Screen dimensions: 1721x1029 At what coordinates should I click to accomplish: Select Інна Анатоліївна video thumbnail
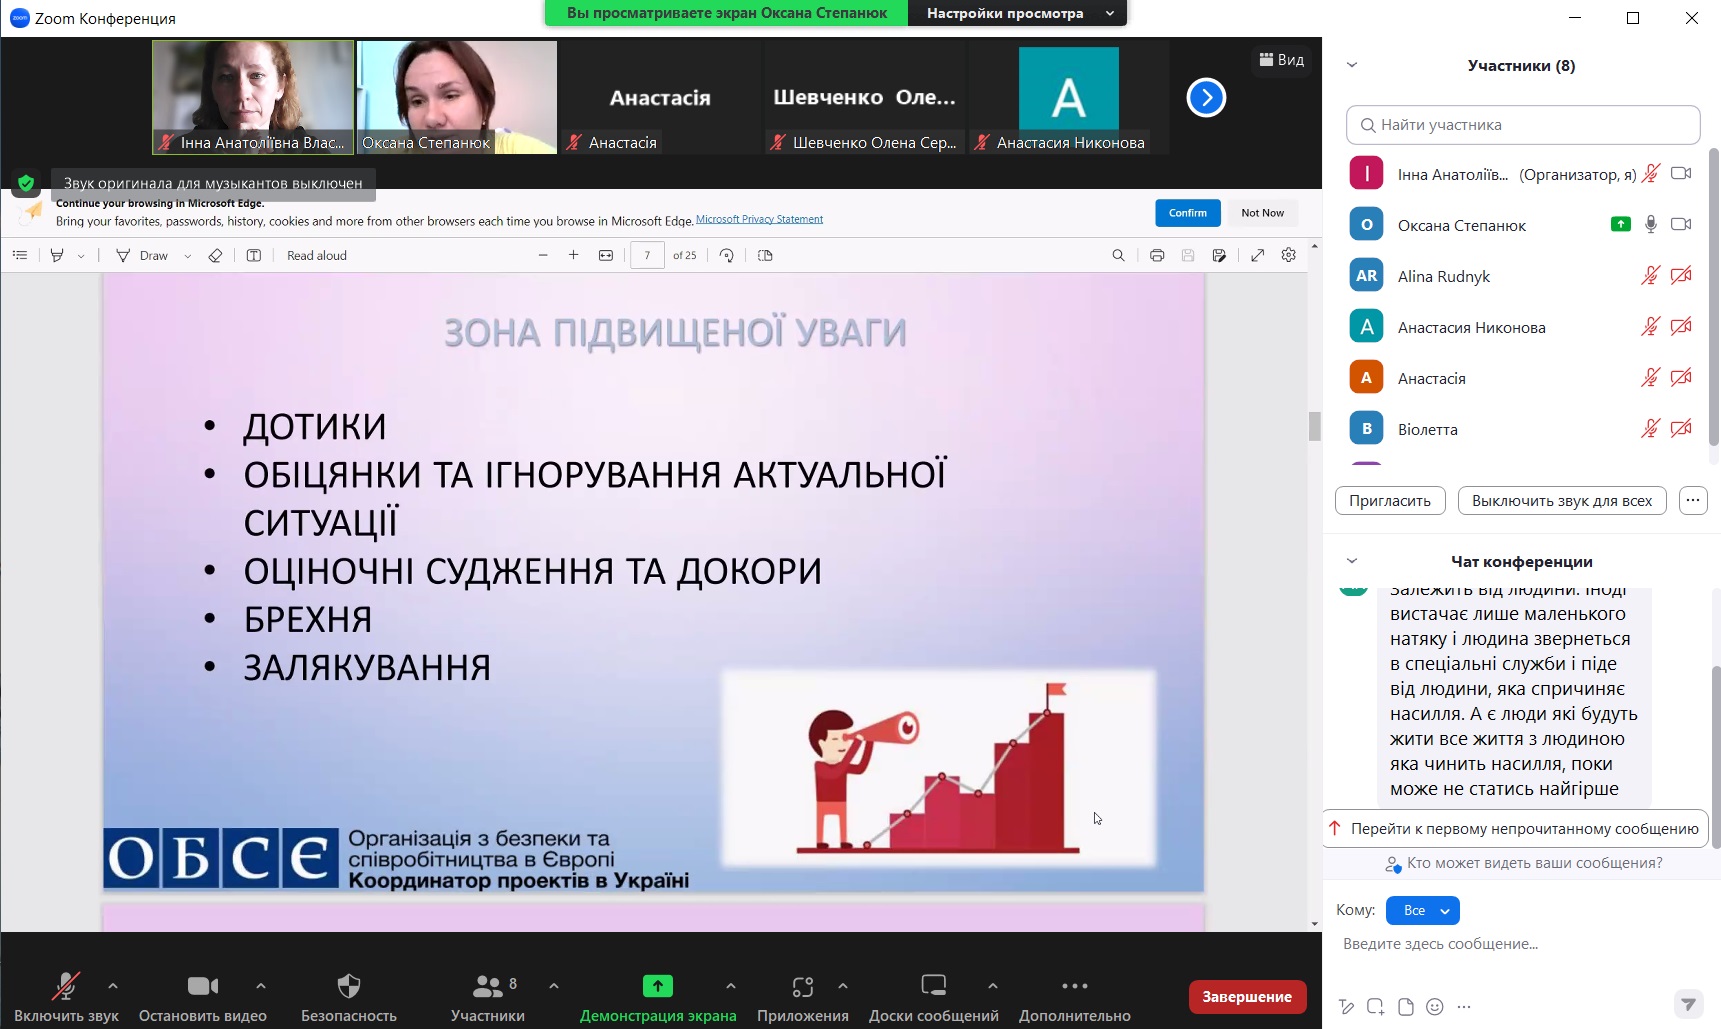coord(253,97)
